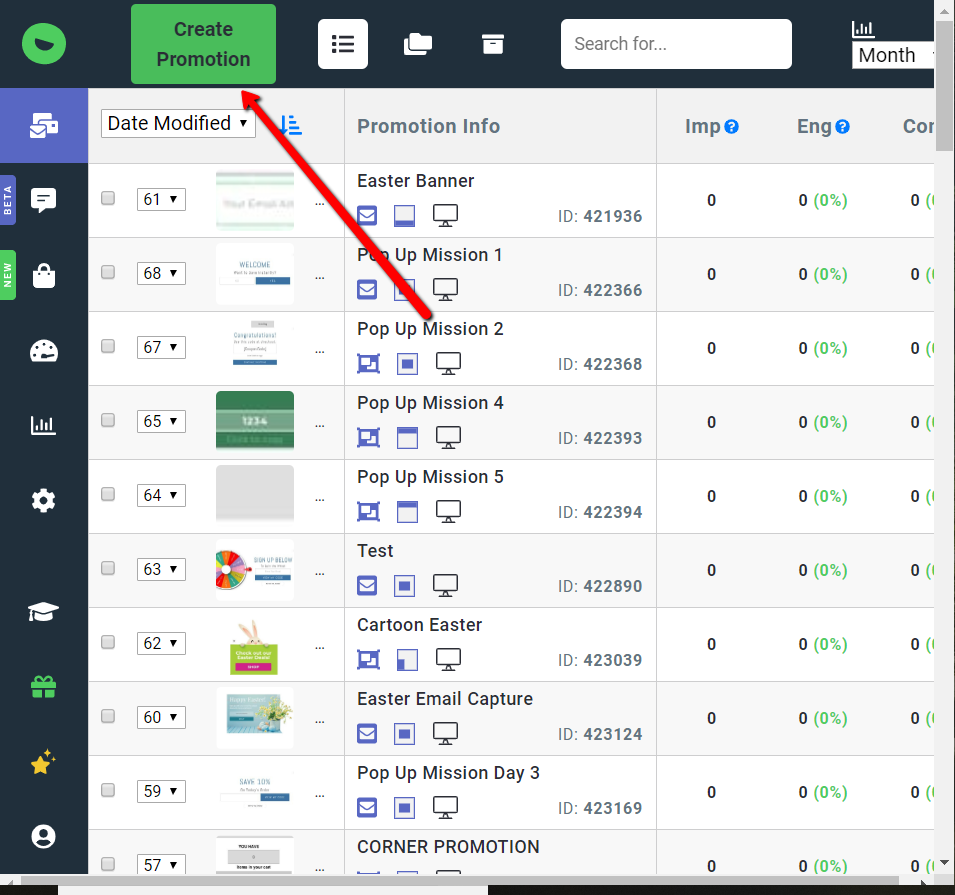Click the Imp help question mark
Viewport: 955px width, 895px height.
click(x=731, y=127)
